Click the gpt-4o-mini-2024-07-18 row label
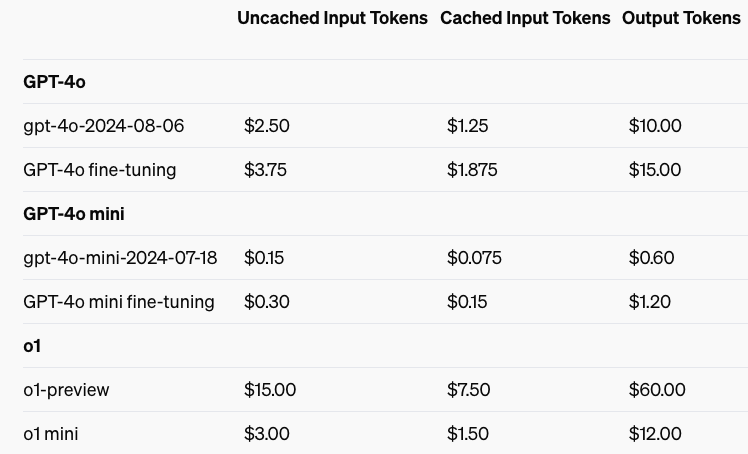The height and width of the screenshot is (454, 748). pyautogui.click(x=120, y=258)
